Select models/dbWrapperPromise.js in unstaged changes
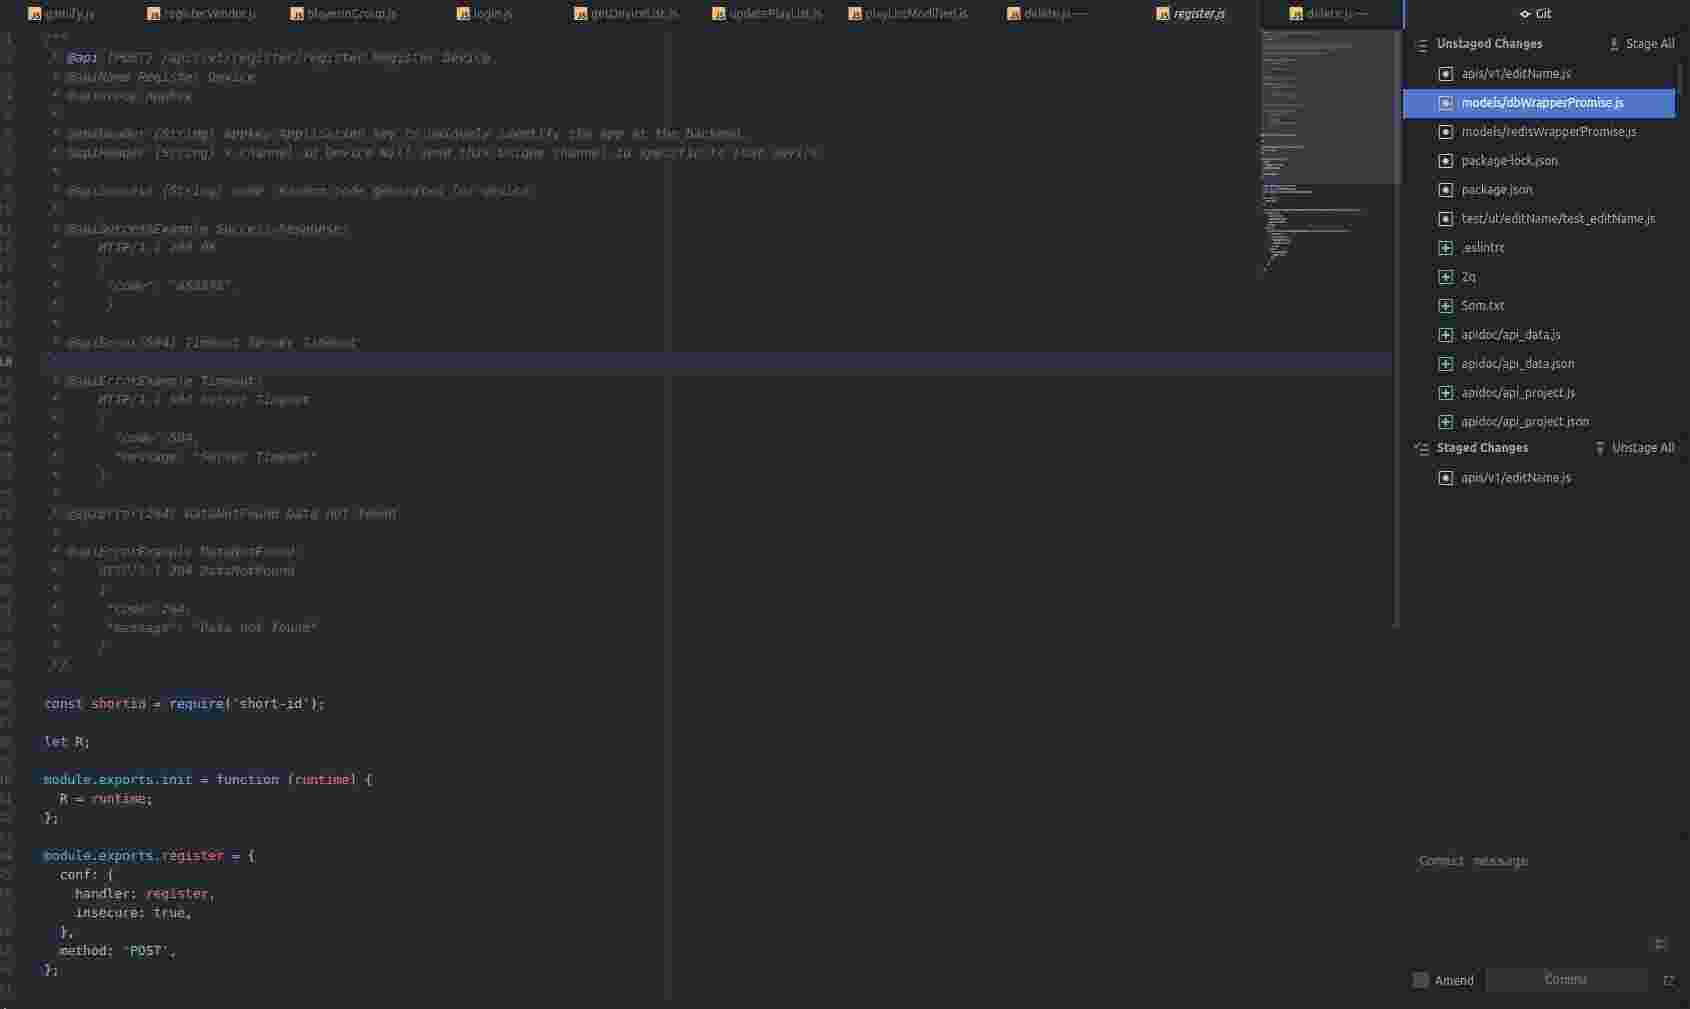 (x=1539, y=103)
